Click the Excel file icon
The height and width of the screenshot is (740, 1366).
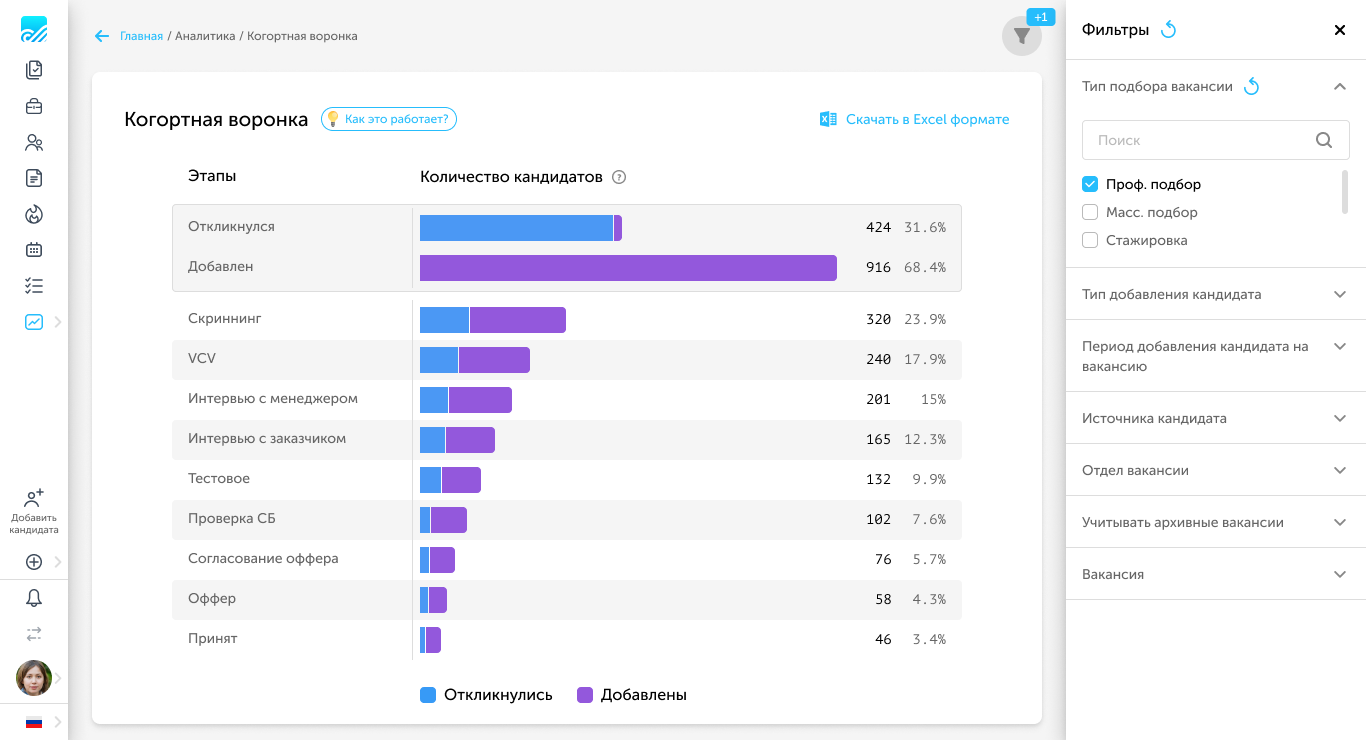(828, 119)
